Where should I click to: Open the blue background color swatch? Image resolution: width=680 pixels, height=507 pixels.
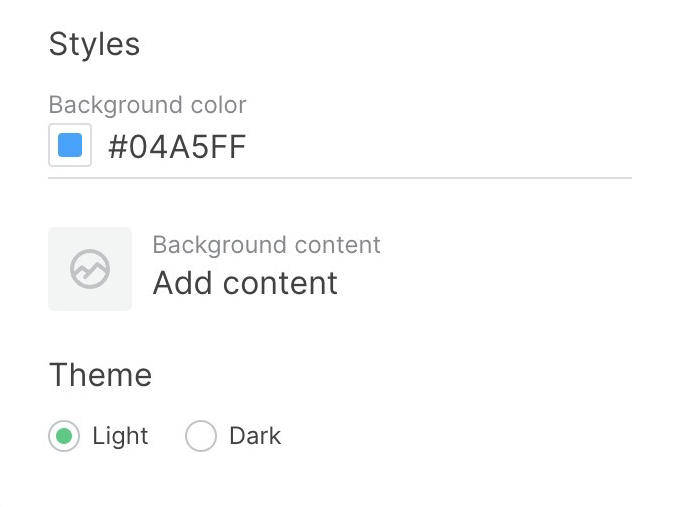pyautogui.click(x=70, y=146)
